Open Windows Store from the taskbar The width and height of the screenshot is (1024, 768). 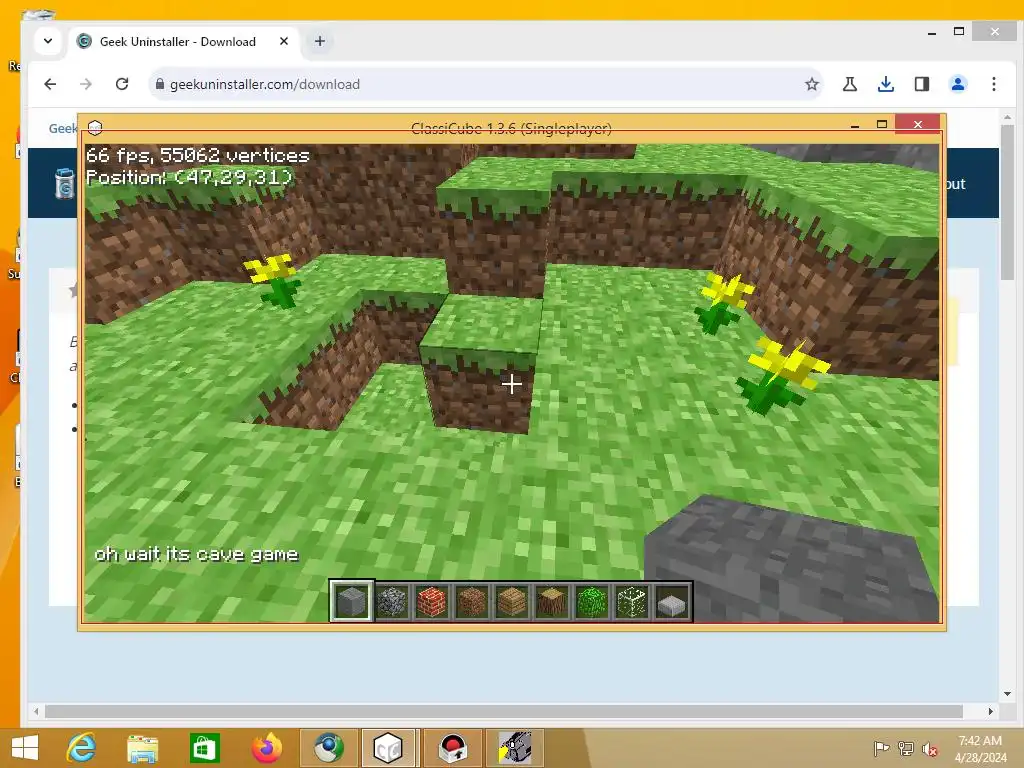(x=204, y=748)
